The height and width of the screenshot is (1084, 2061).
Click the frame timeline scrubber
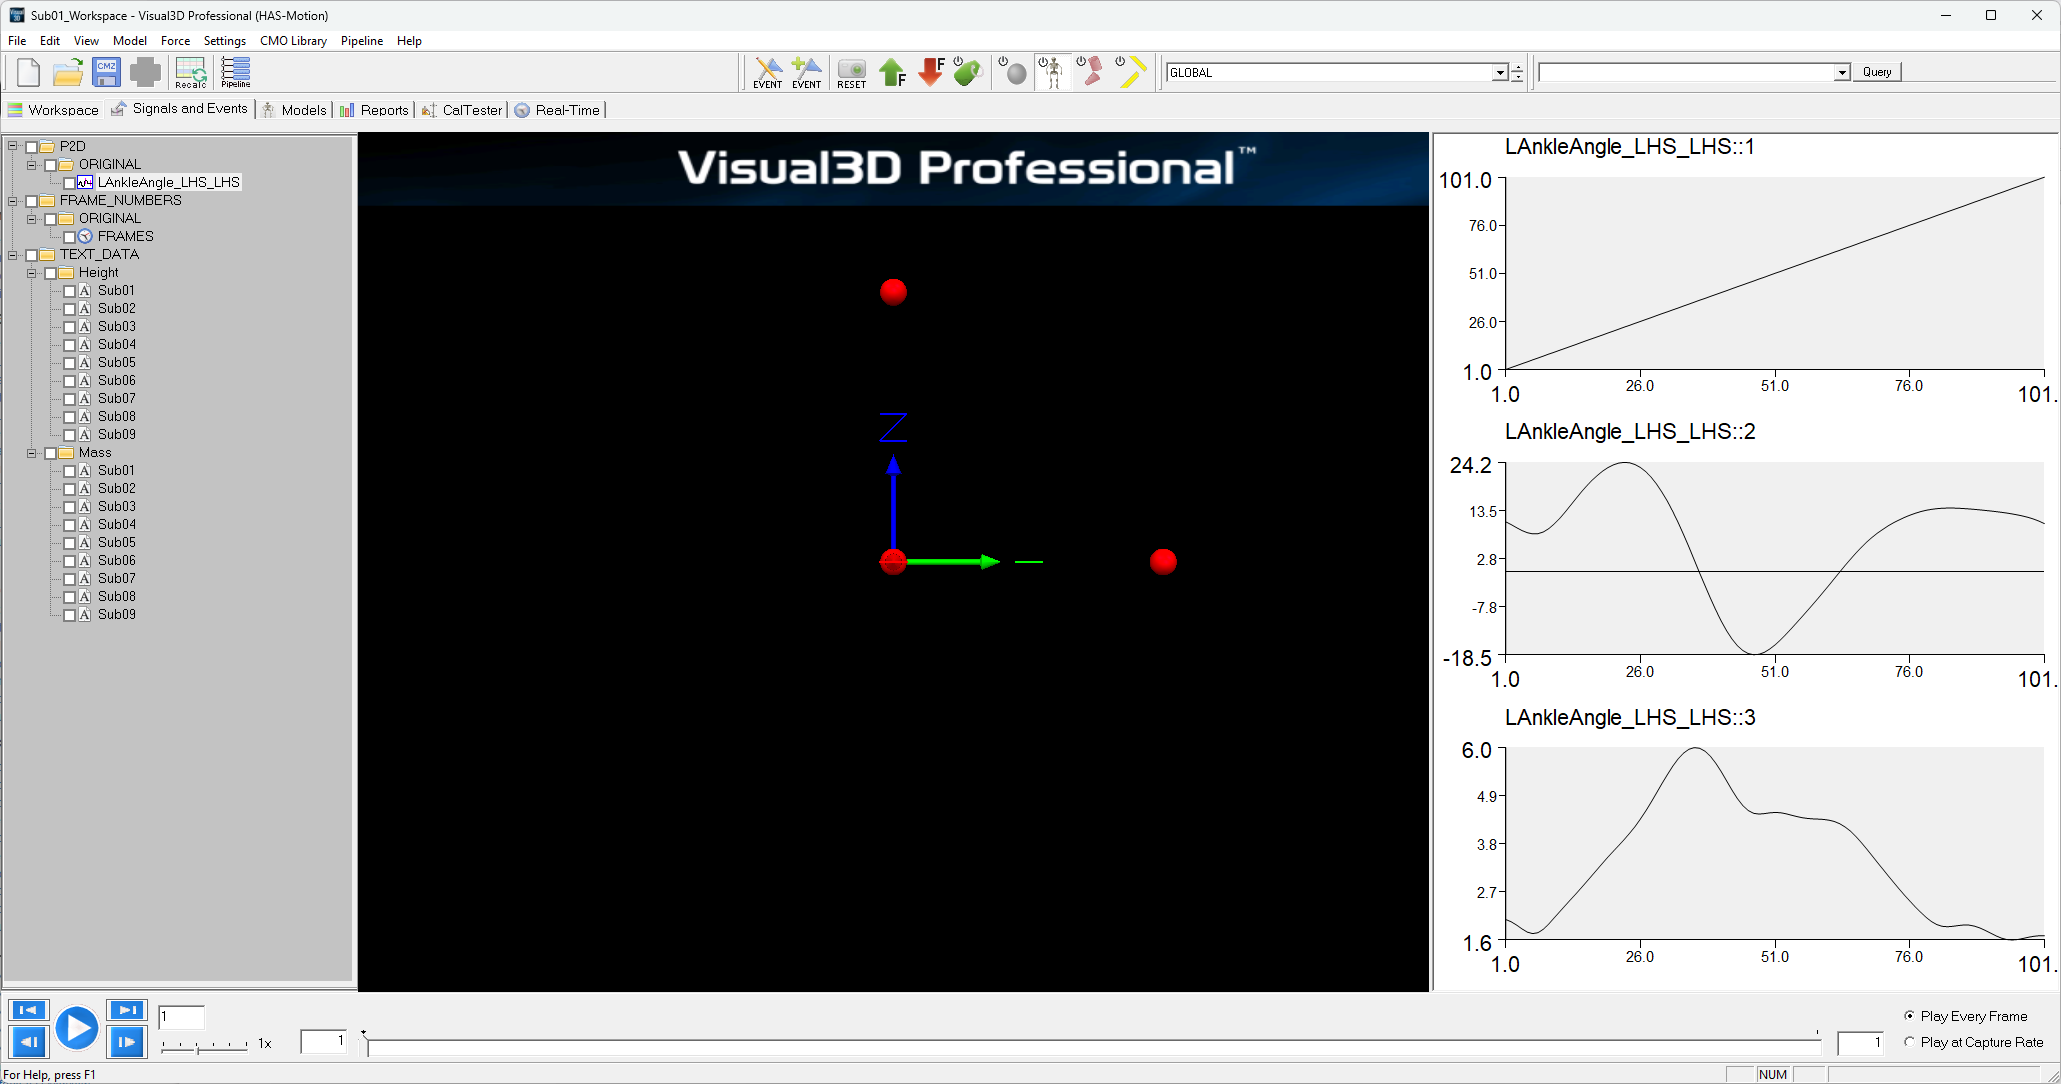coord(1092,1046)
